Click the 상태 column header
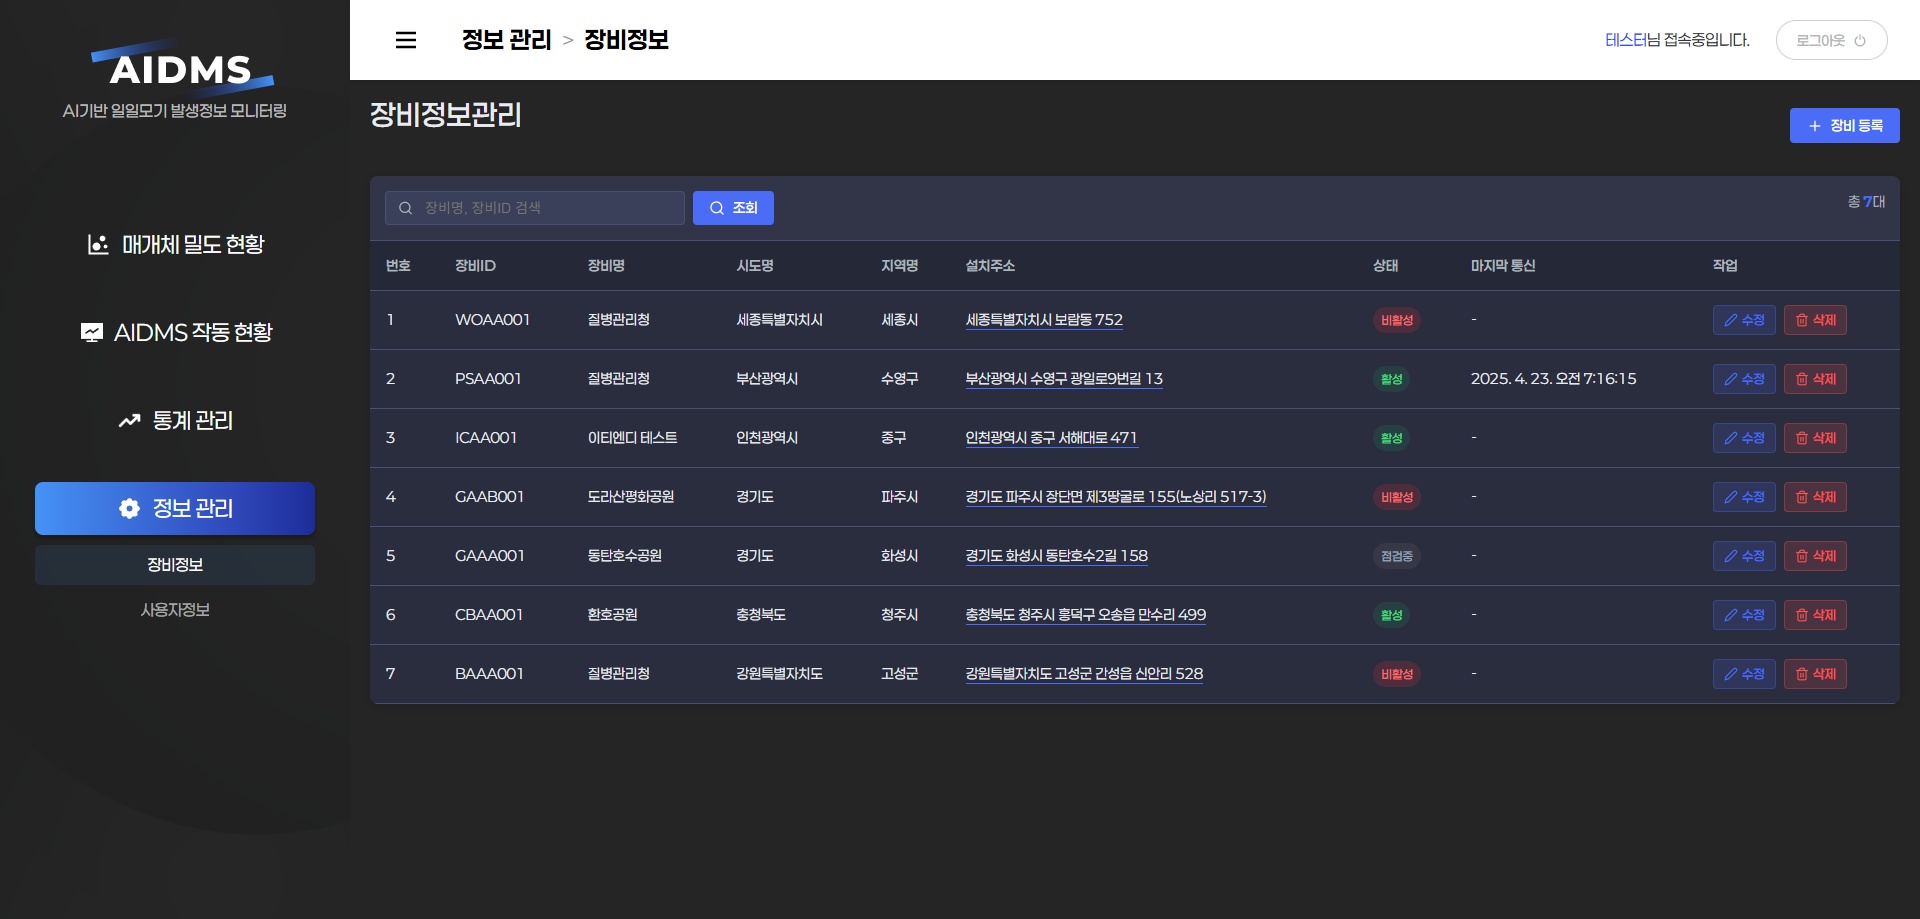The width and height of the screenshot is (1920, 919). [x=1385, y=266]
